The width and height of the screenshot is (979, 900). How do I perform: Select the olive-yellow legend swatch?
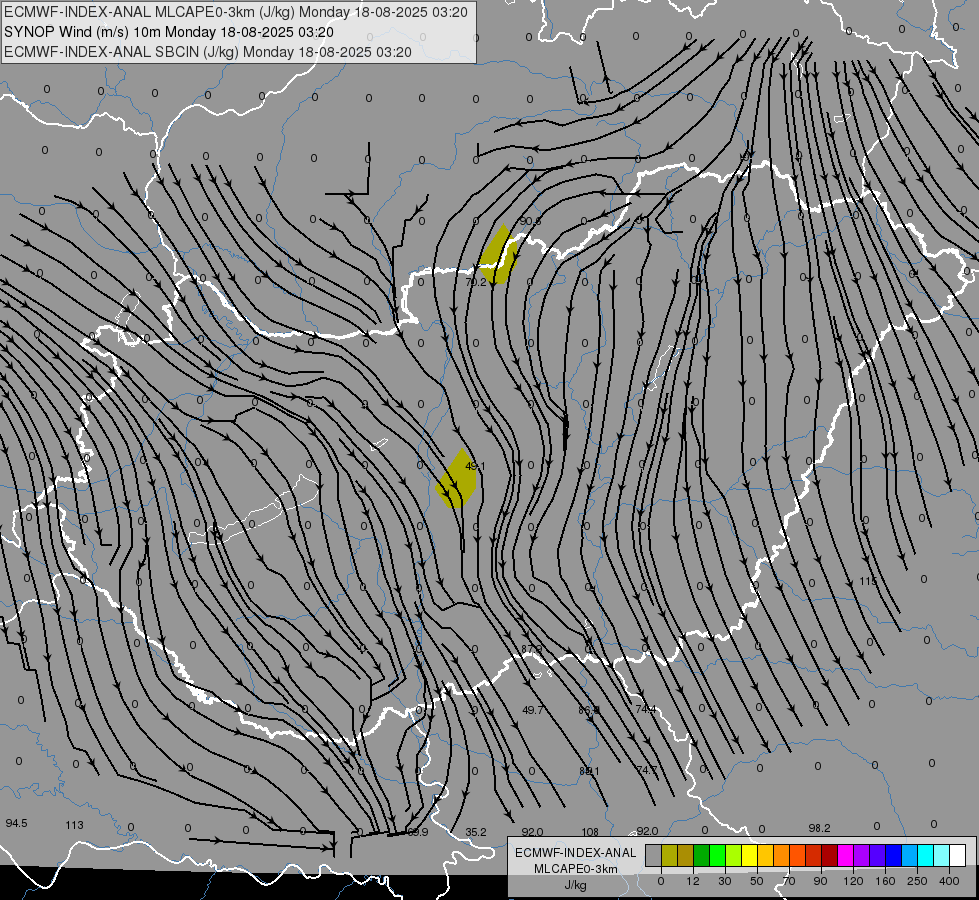(669, 855)
